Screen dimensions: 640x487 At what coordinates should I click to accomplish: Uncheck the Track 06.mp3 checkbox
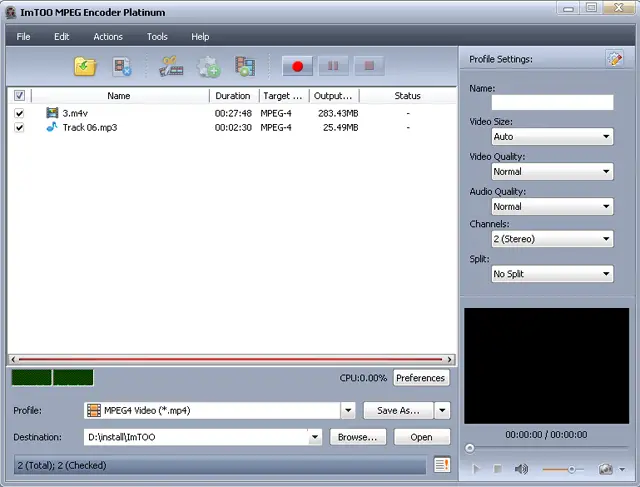[19, 127]
